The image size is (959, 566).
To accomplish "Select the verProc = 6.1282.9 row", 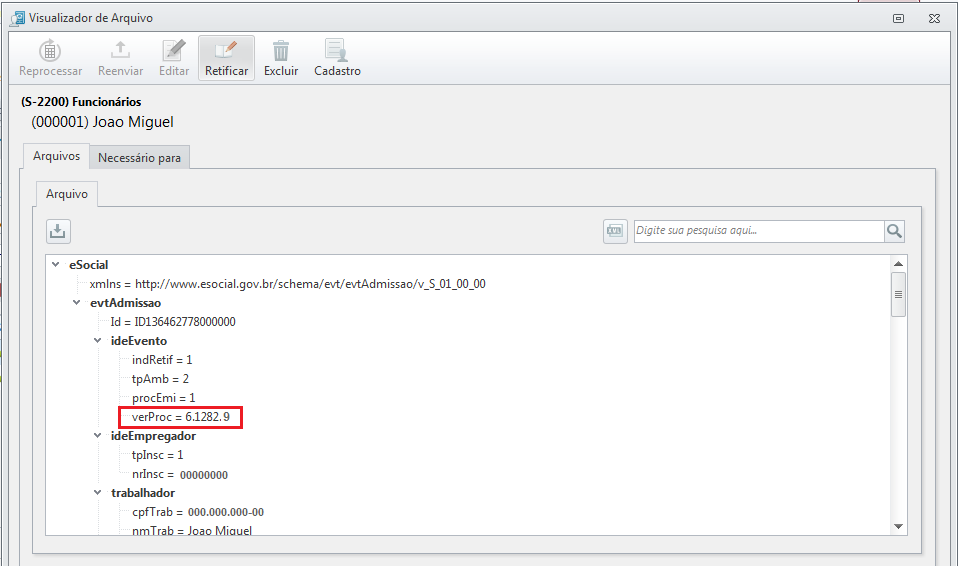I will pyautogui.click(x=181, y=417).
